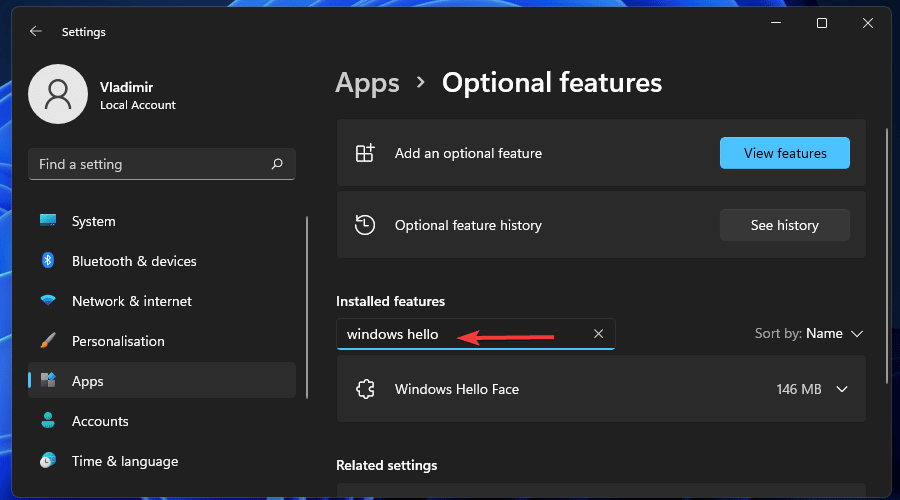Click the View features button

(x=785, y=153)
